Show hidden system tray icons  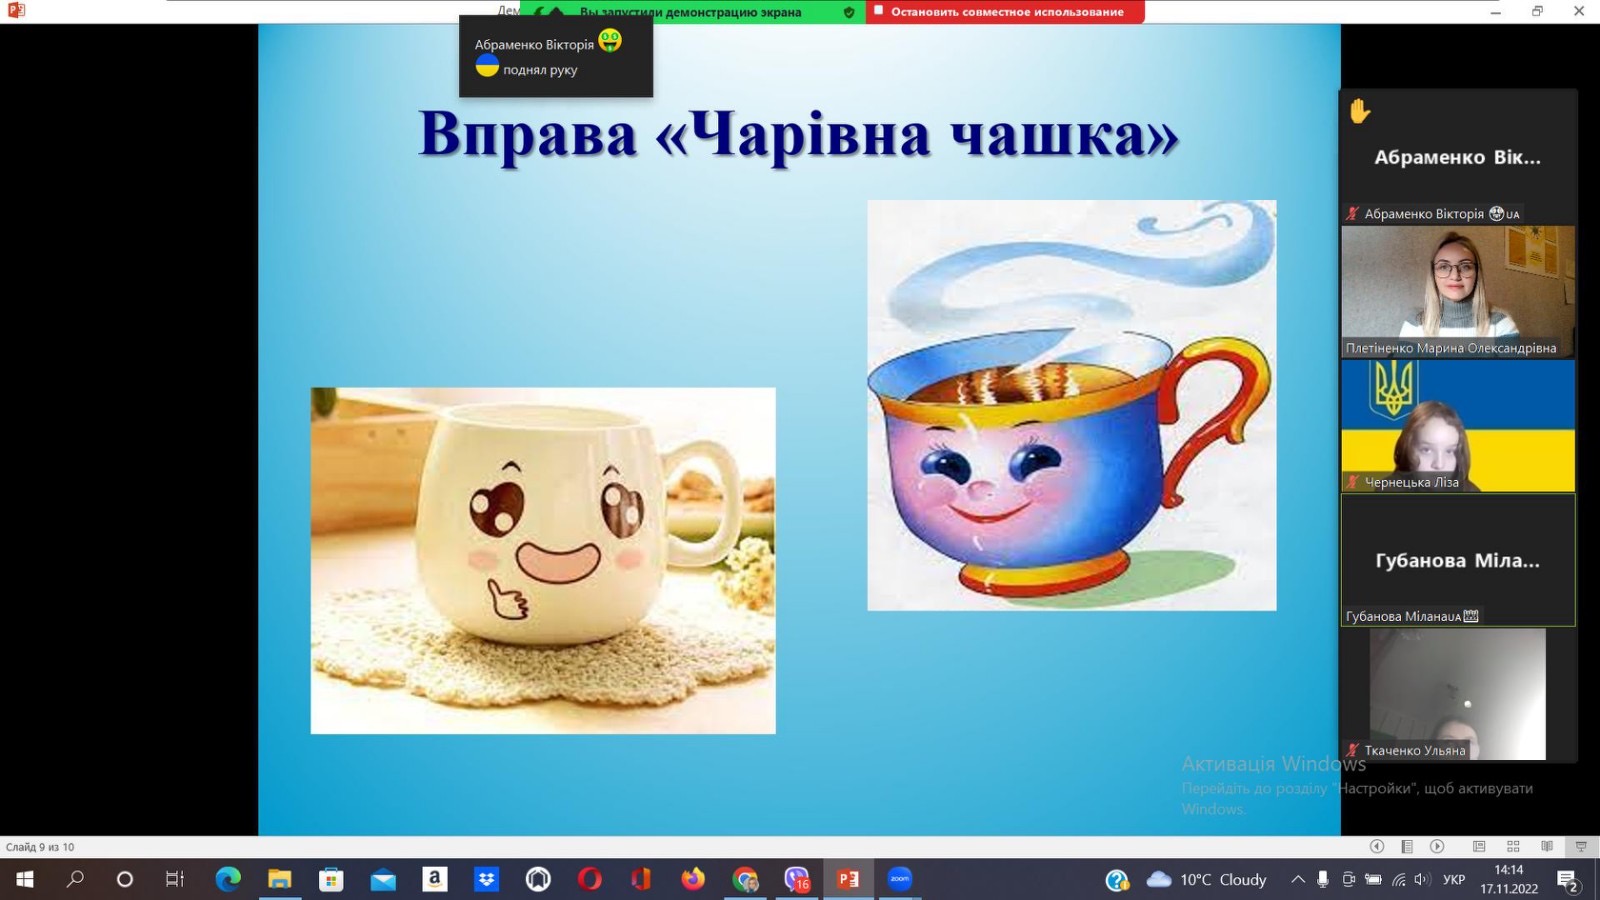coord(1297,880)
